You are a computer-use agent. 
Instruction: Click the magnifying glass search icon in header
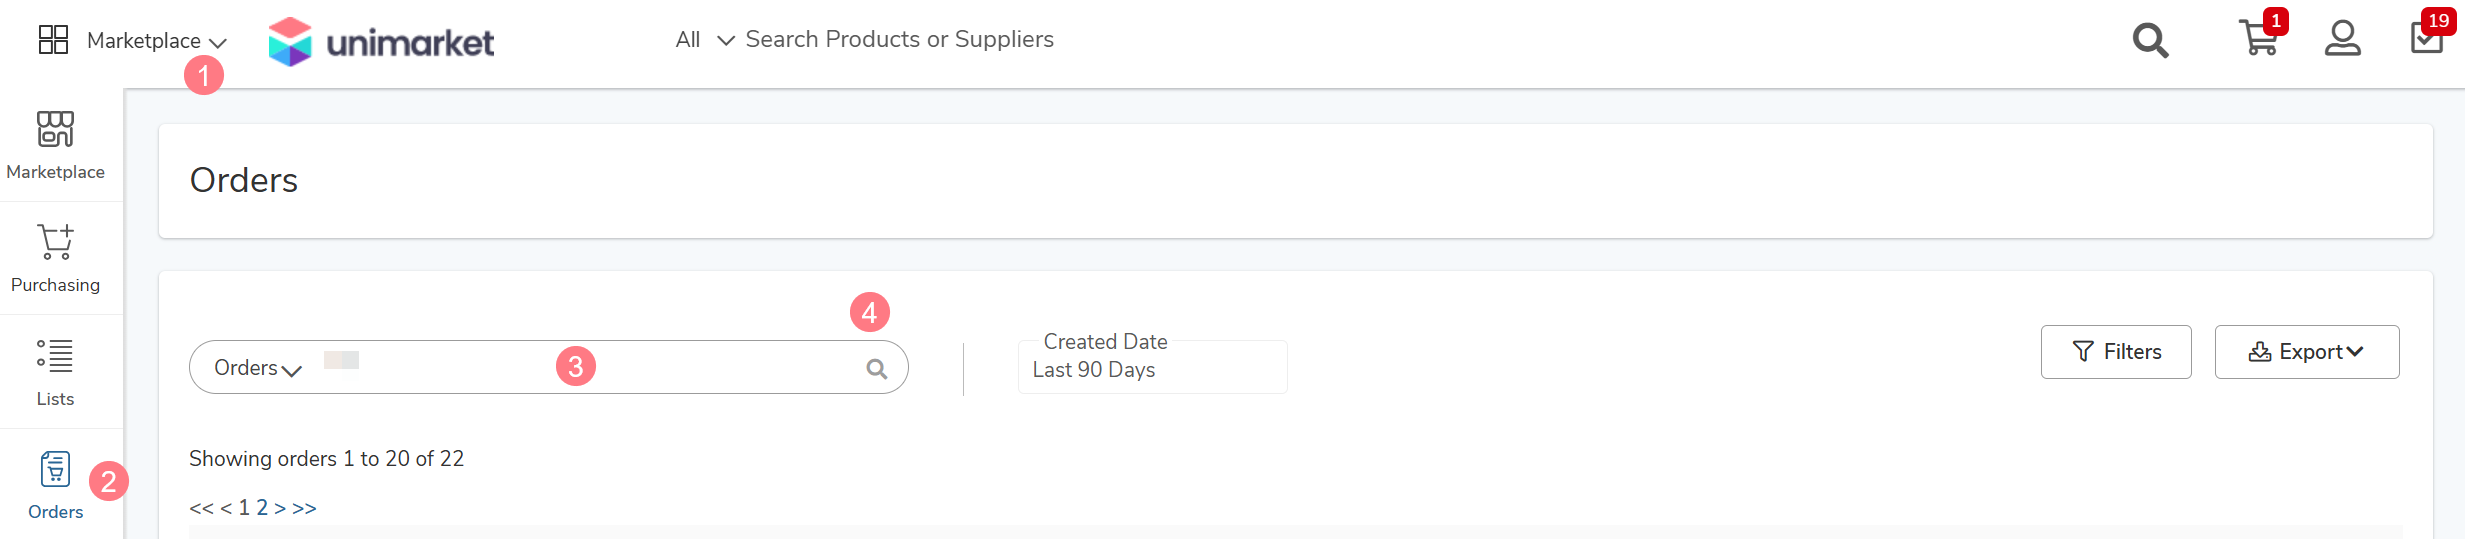click(2150, 41)
